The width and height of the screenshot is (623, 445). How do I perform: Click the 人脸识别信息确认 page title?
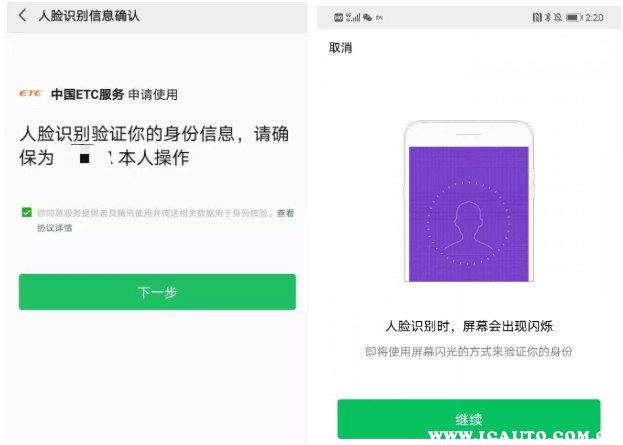click(x=89, y=15)
